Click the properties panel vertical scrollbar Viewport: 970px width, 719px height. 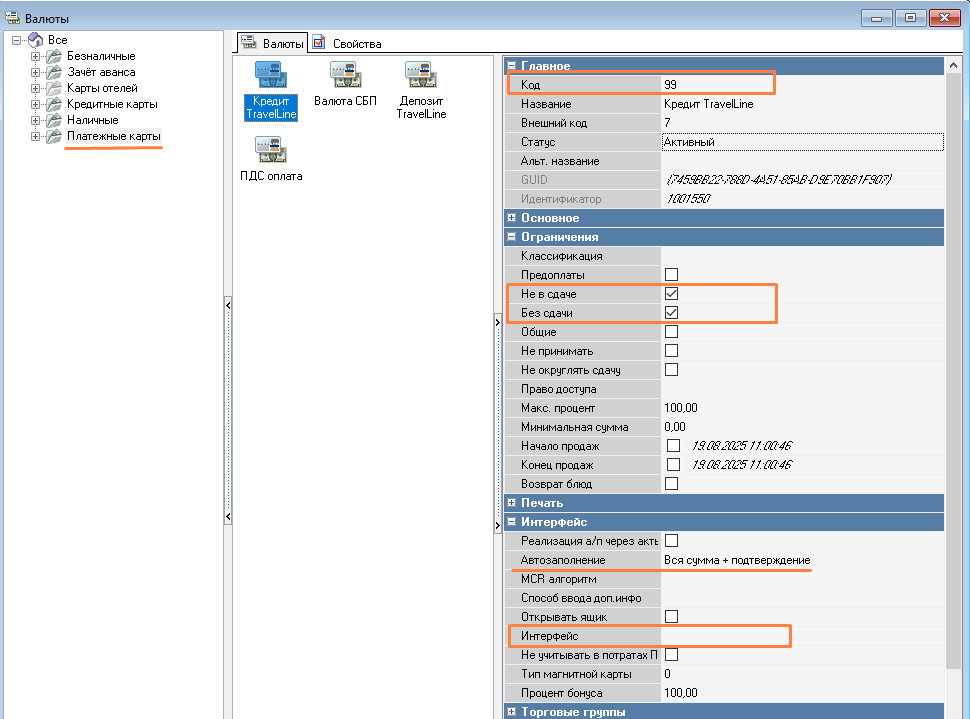click(953, 400)
